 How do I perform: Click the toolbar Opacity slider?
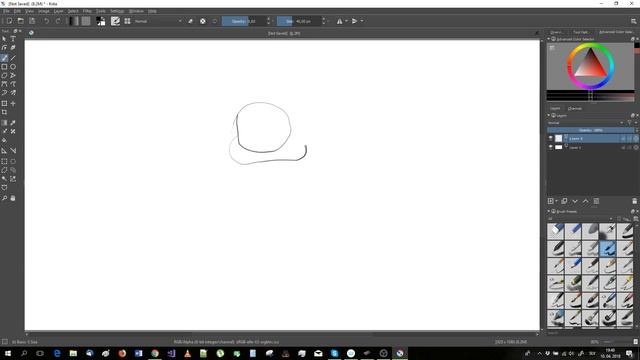coord(244,21)
